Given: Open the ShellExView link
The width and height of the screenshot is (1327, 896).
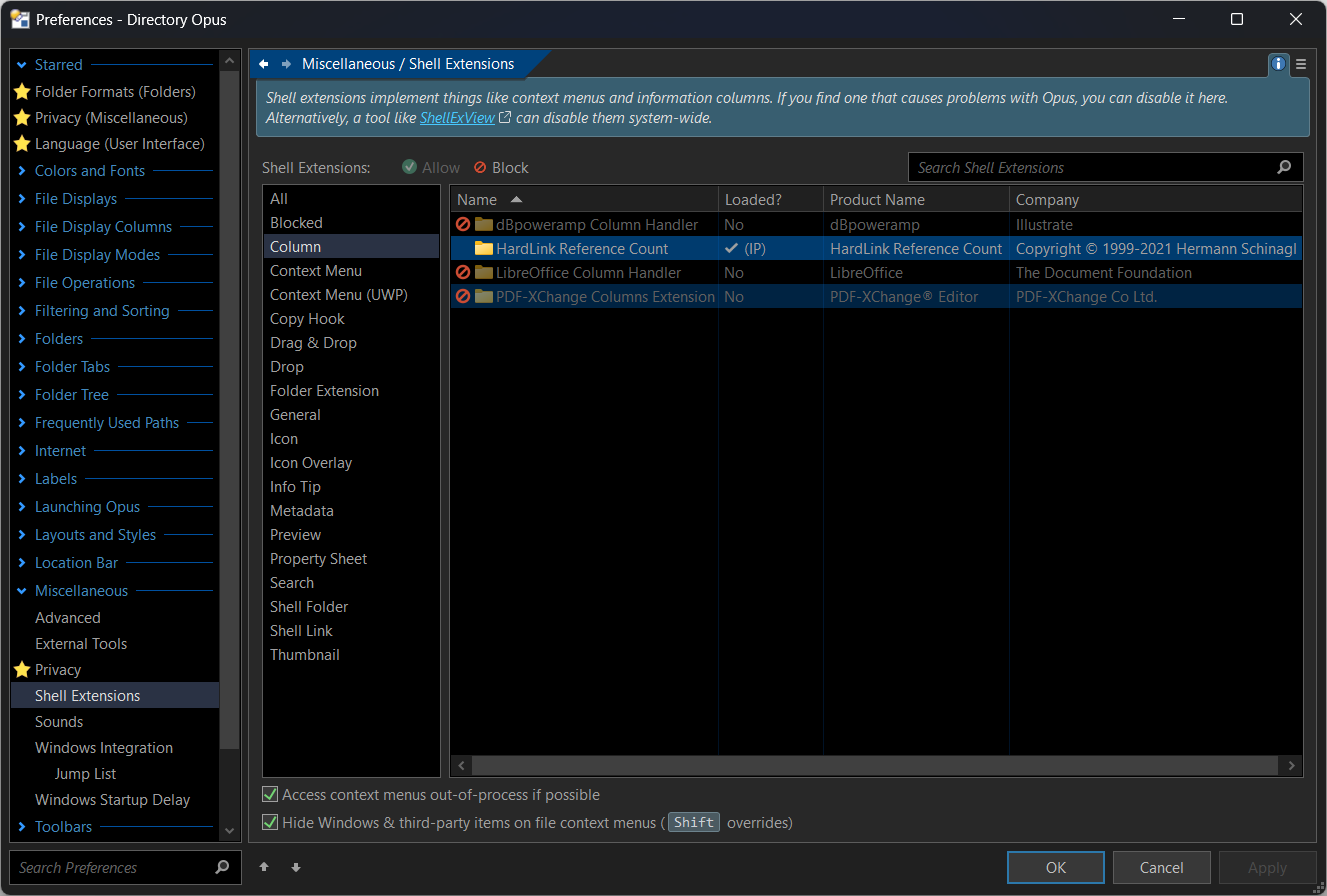Looking at the screenshot, I should point(457,118).
